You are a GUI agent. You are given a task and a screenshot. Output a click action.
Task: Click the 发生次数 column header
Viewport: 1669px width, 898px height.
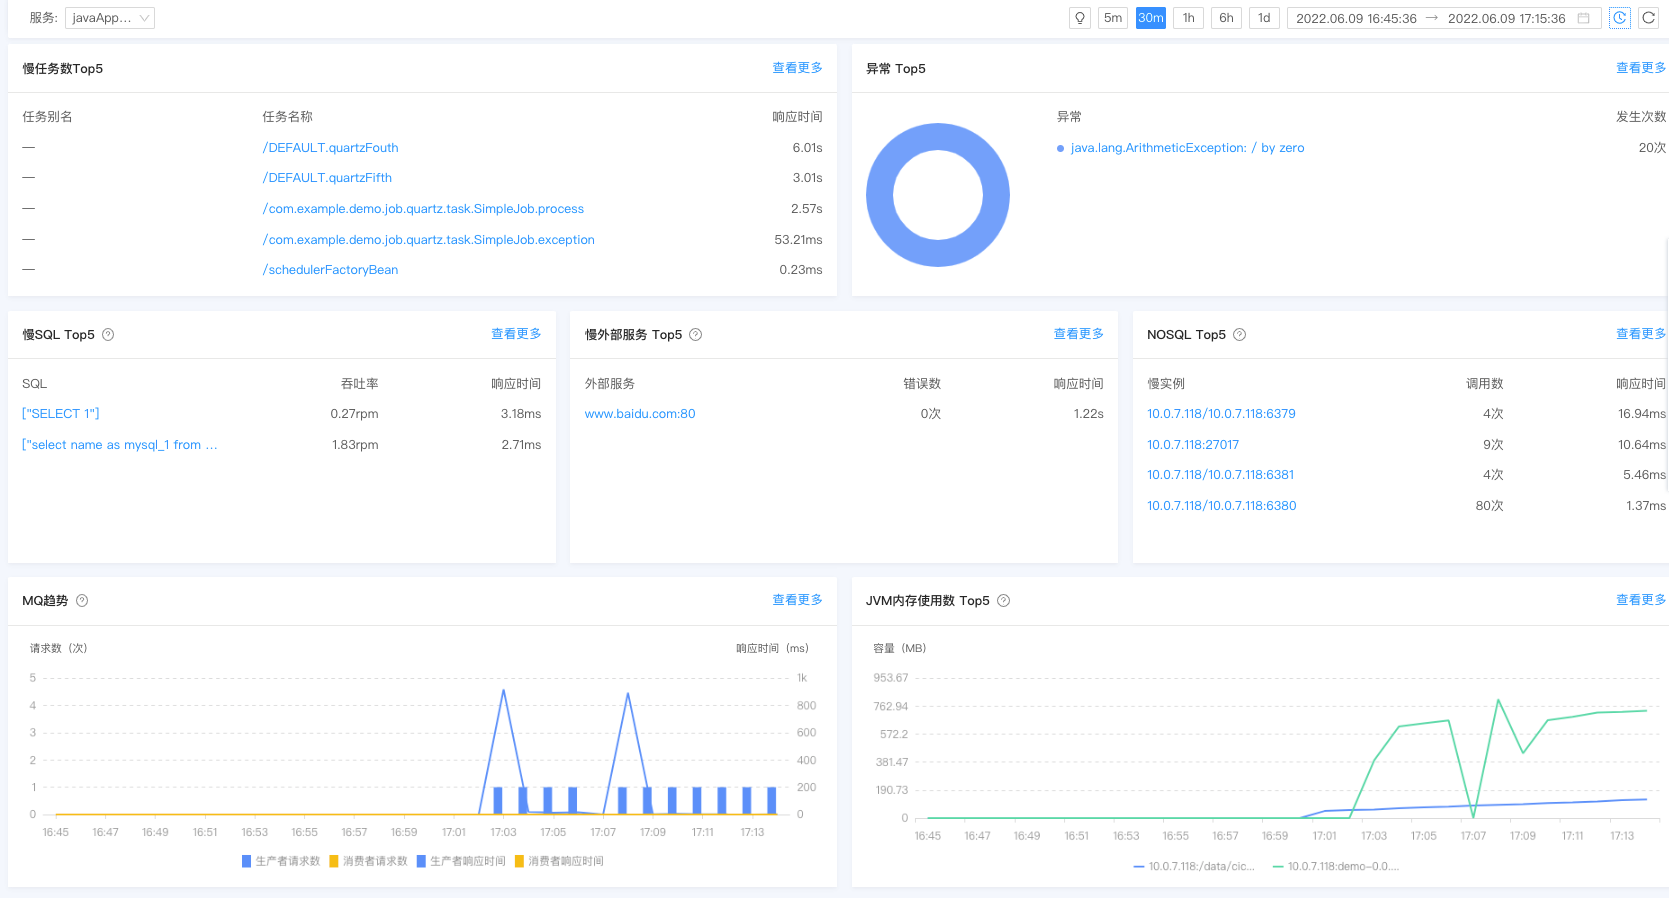1641,117
